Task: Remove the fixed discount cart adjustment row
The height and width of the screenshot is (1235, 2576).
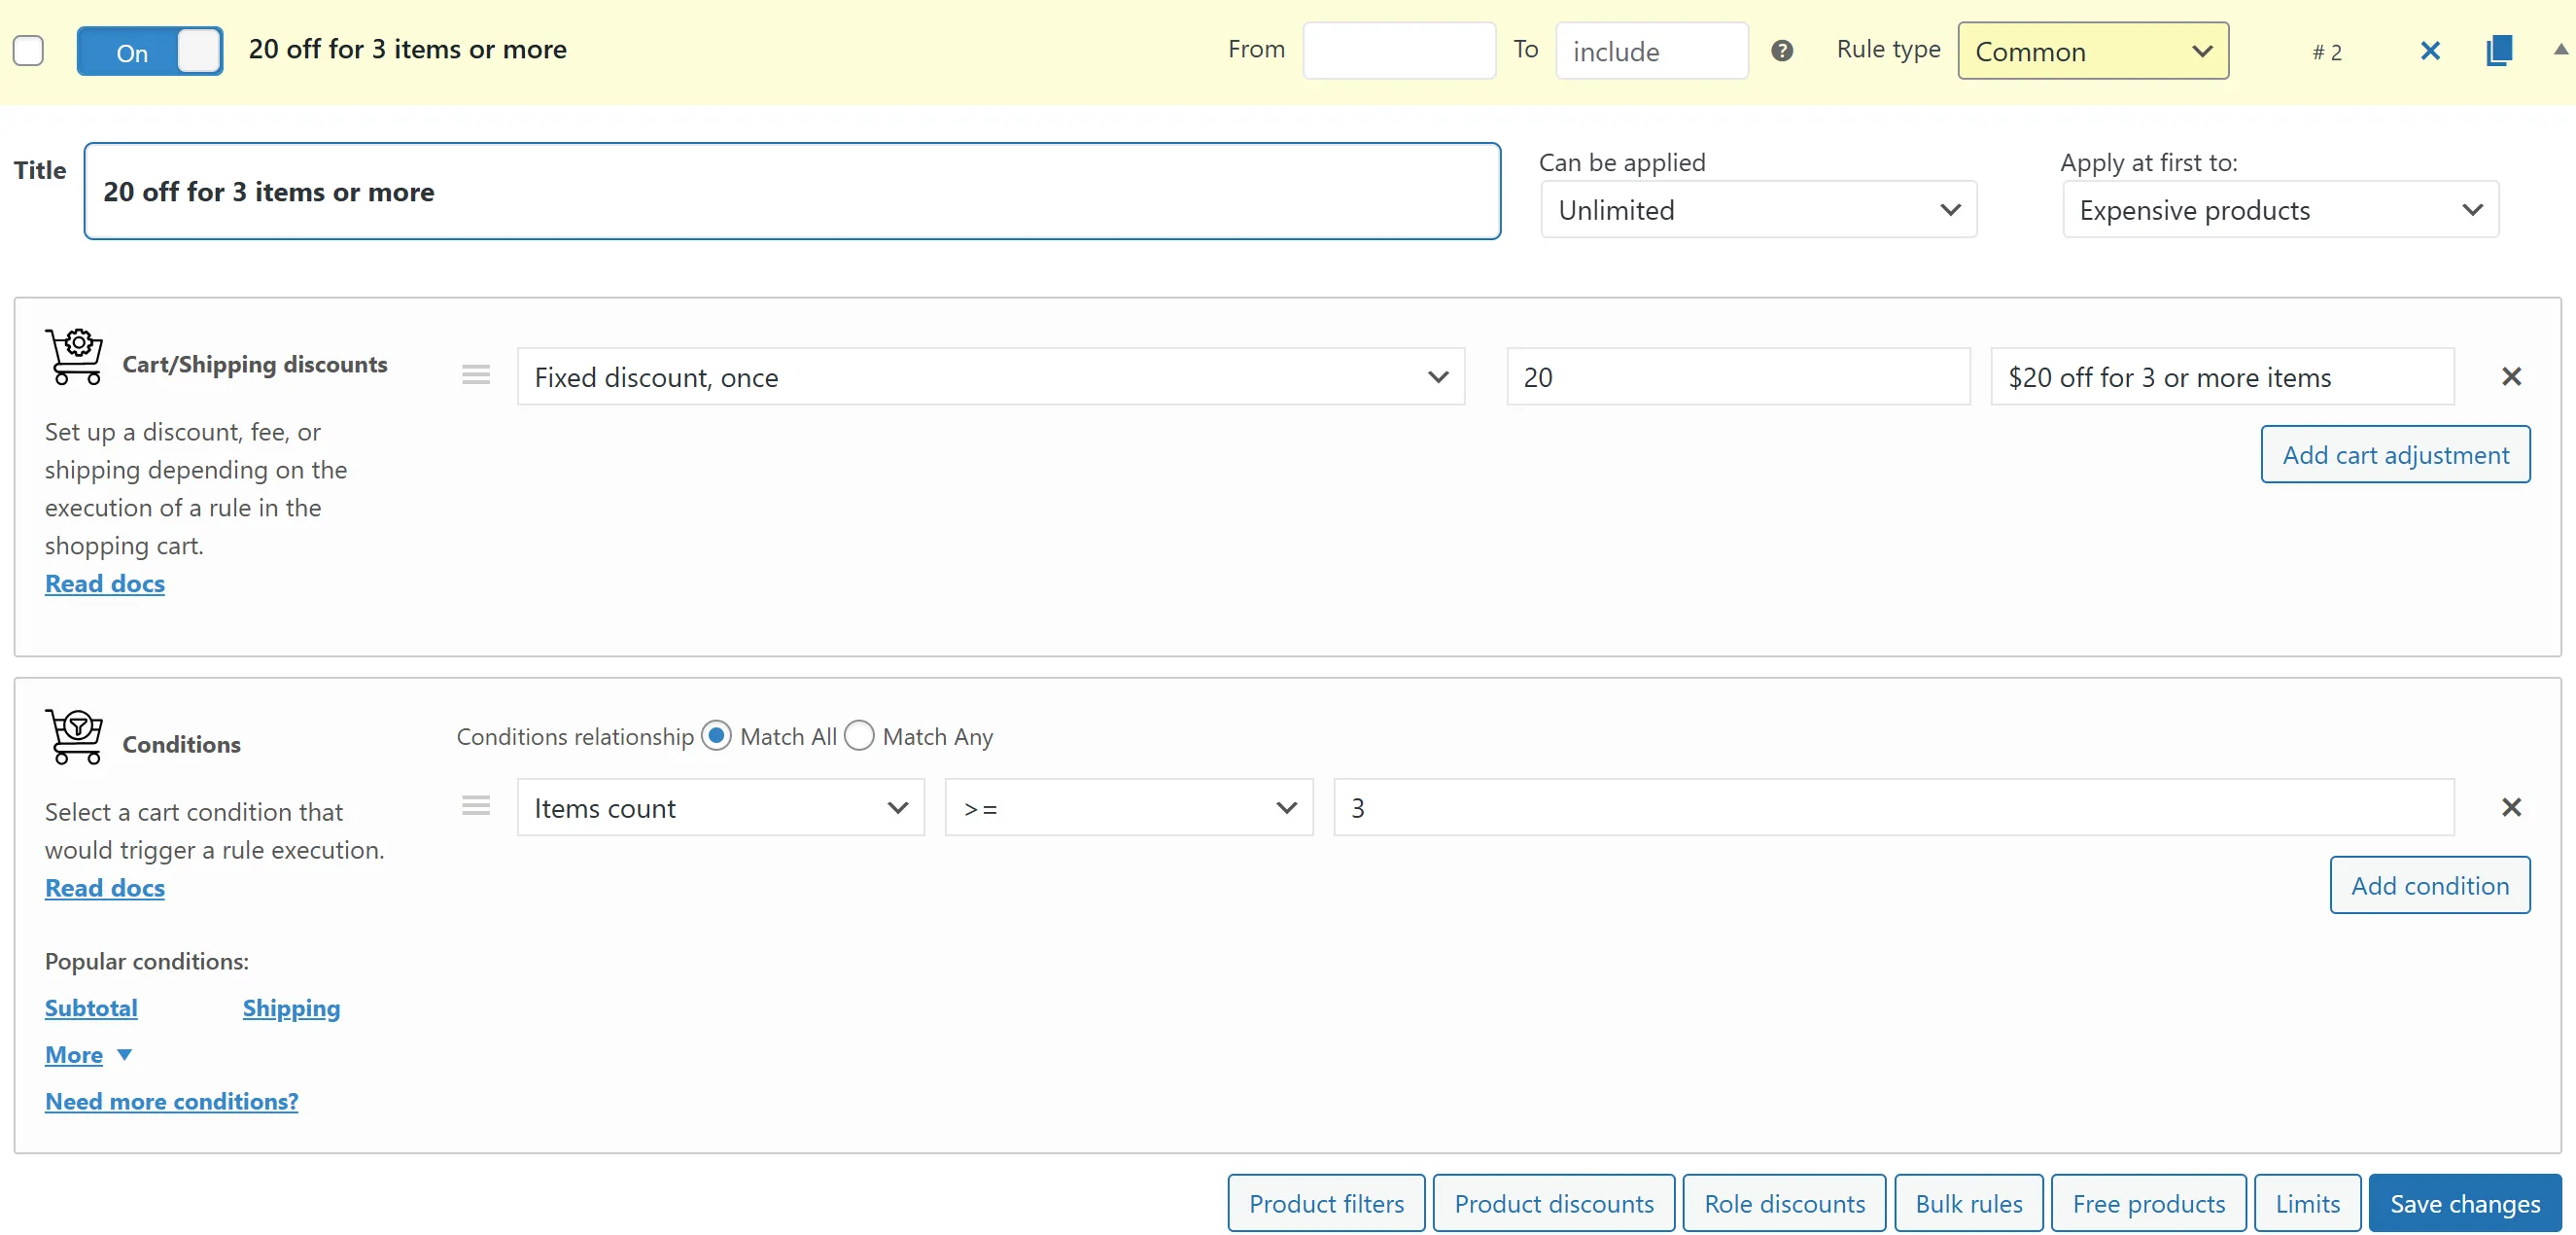Action: (2511, 377)
